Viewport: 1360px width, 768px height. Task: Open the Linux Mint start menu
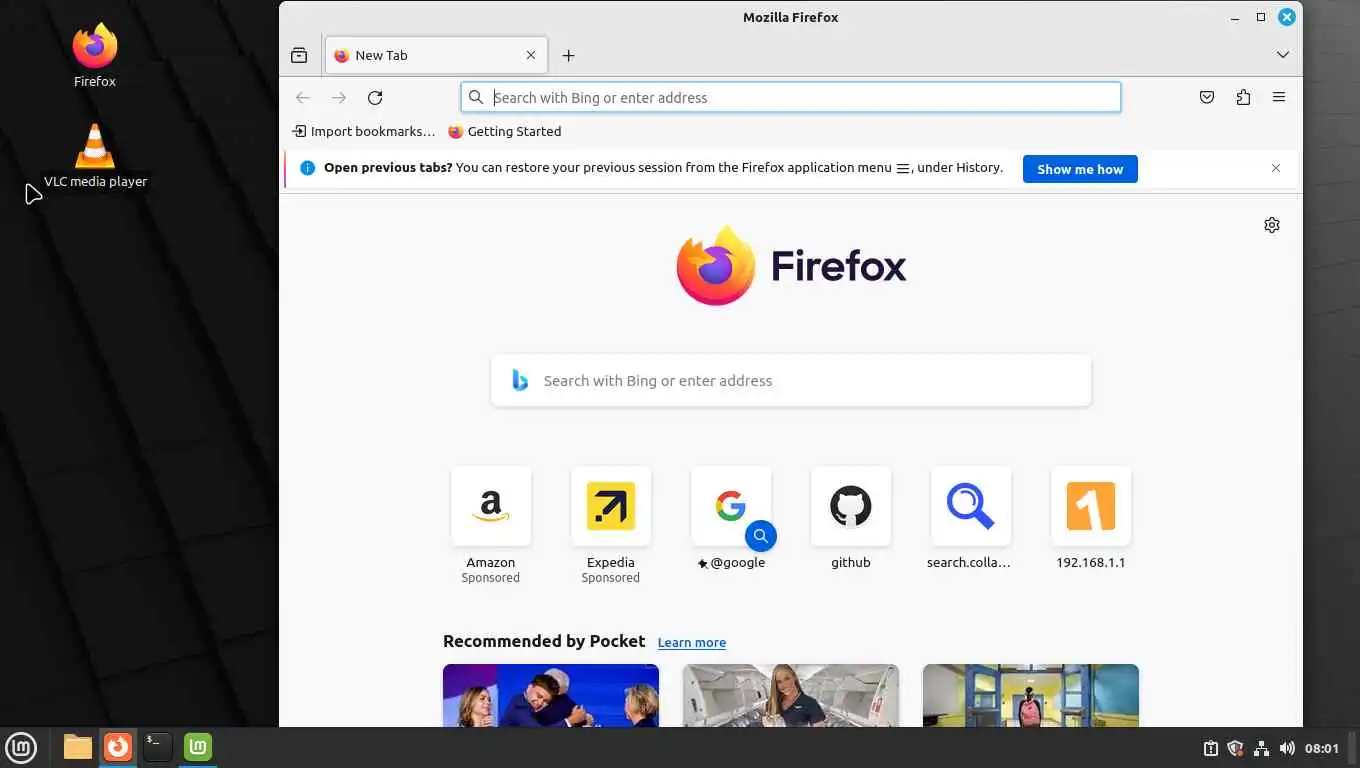coord(21,747)
